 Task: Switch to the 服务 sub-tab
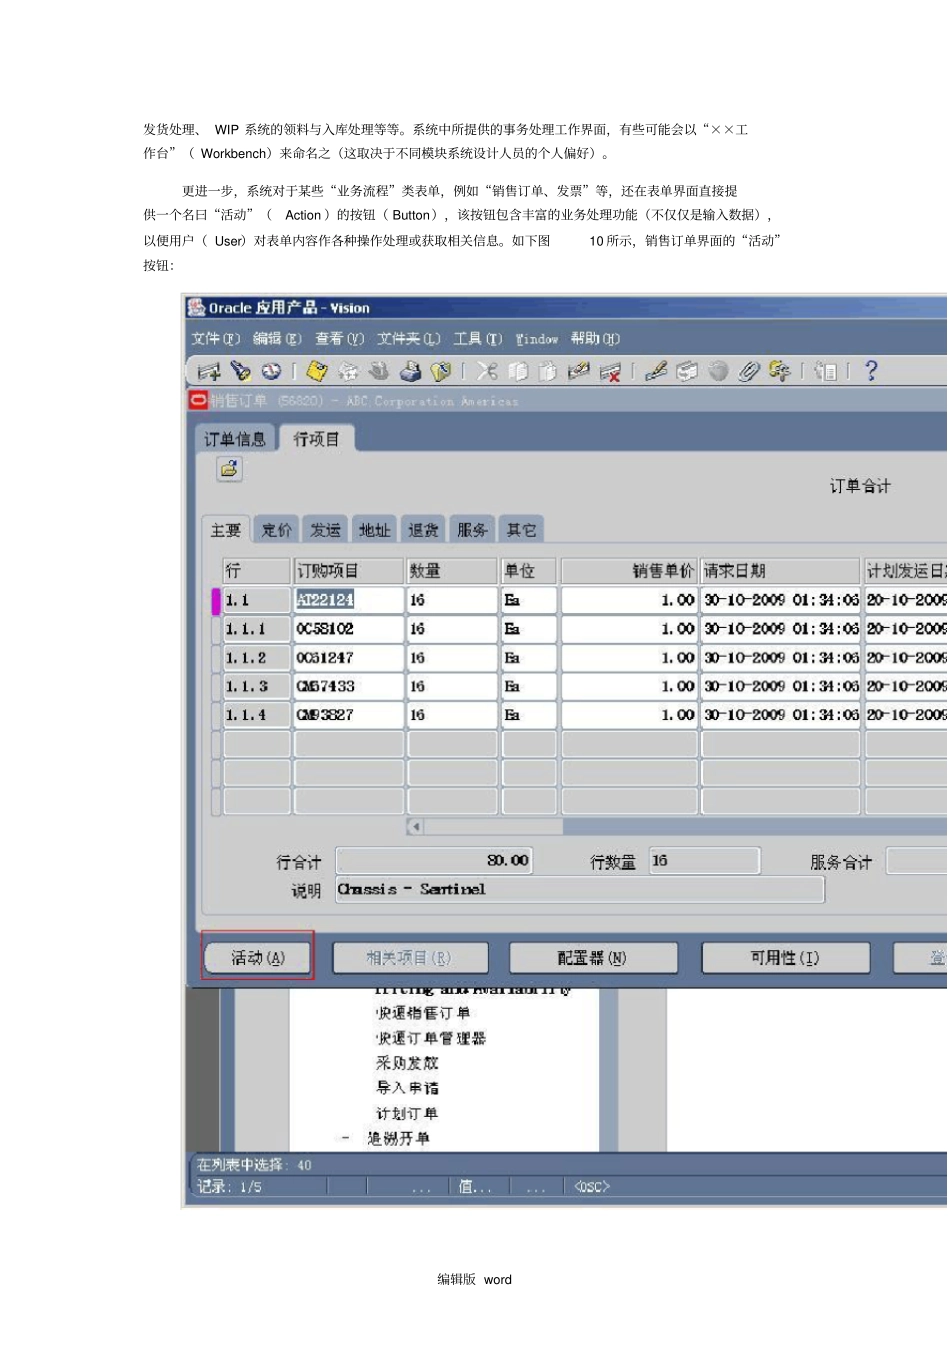click(x=473, y=530)
